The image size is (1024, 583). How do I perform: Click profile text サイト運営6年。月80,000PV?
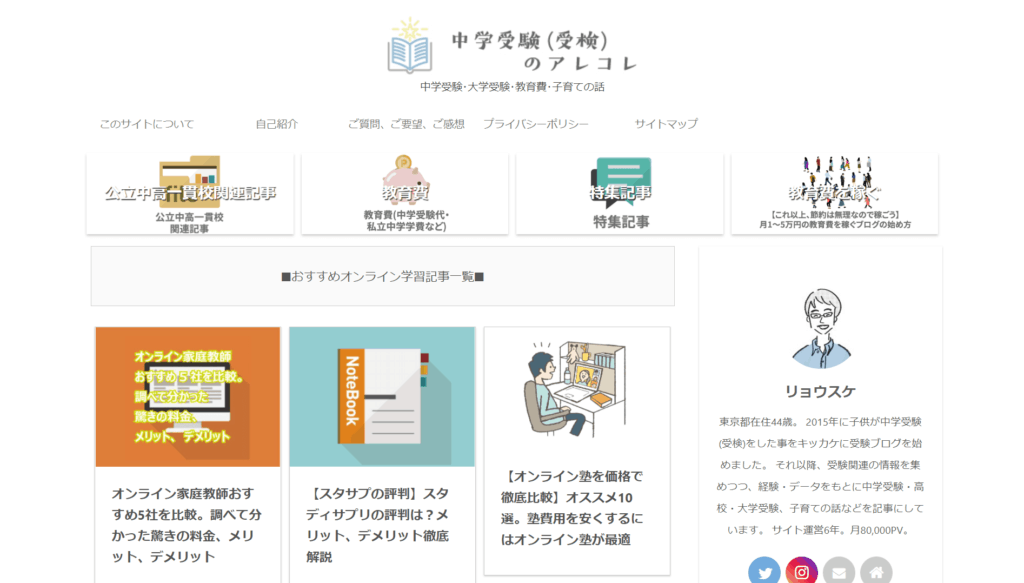[x=841, y=530]
